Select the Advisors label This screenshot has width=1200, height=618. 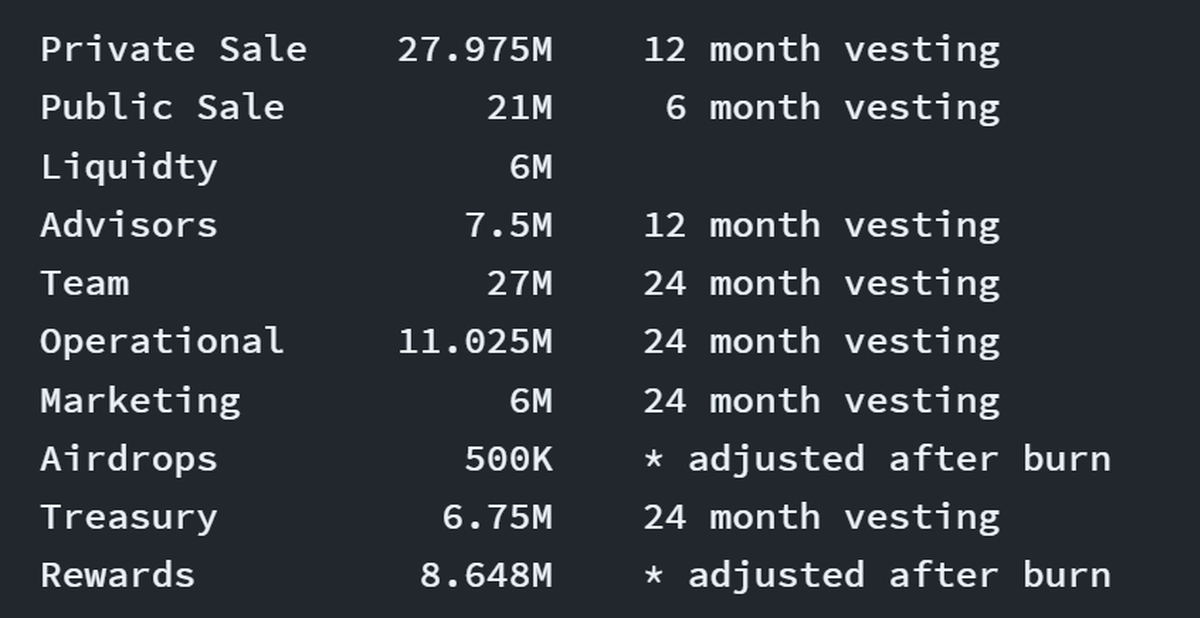click(x=128, y=224)
